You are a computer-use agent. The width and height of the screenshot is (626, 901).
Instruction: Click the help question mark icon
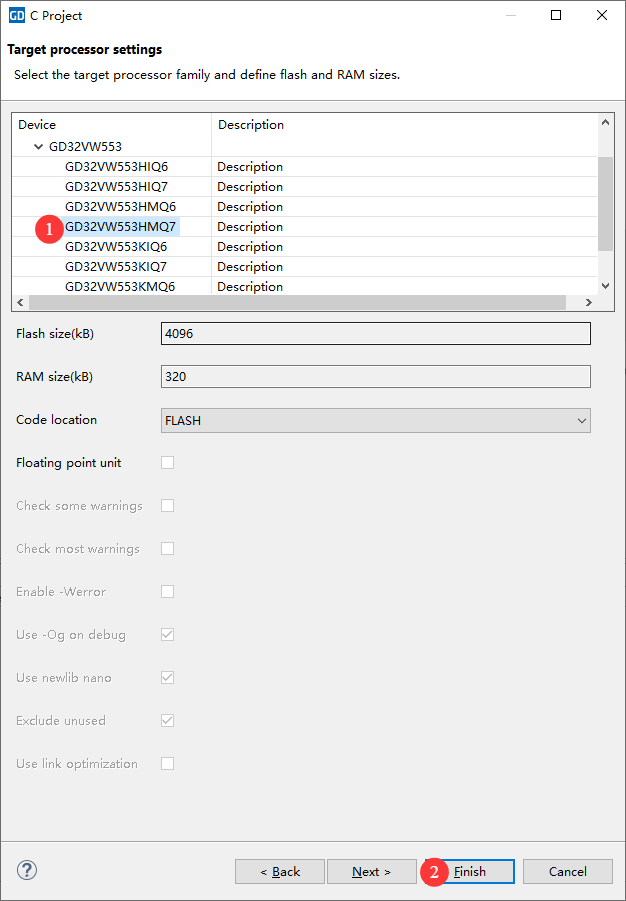pyautogui.click(x=27, y=870)
